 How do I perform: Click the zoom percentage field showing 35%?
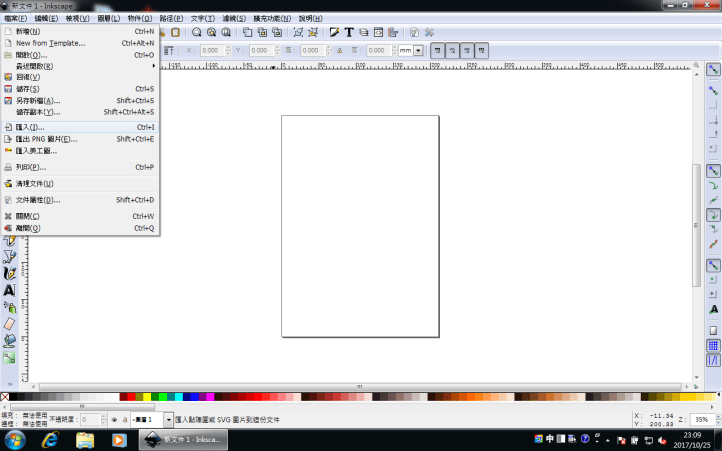tap(701, 420)
